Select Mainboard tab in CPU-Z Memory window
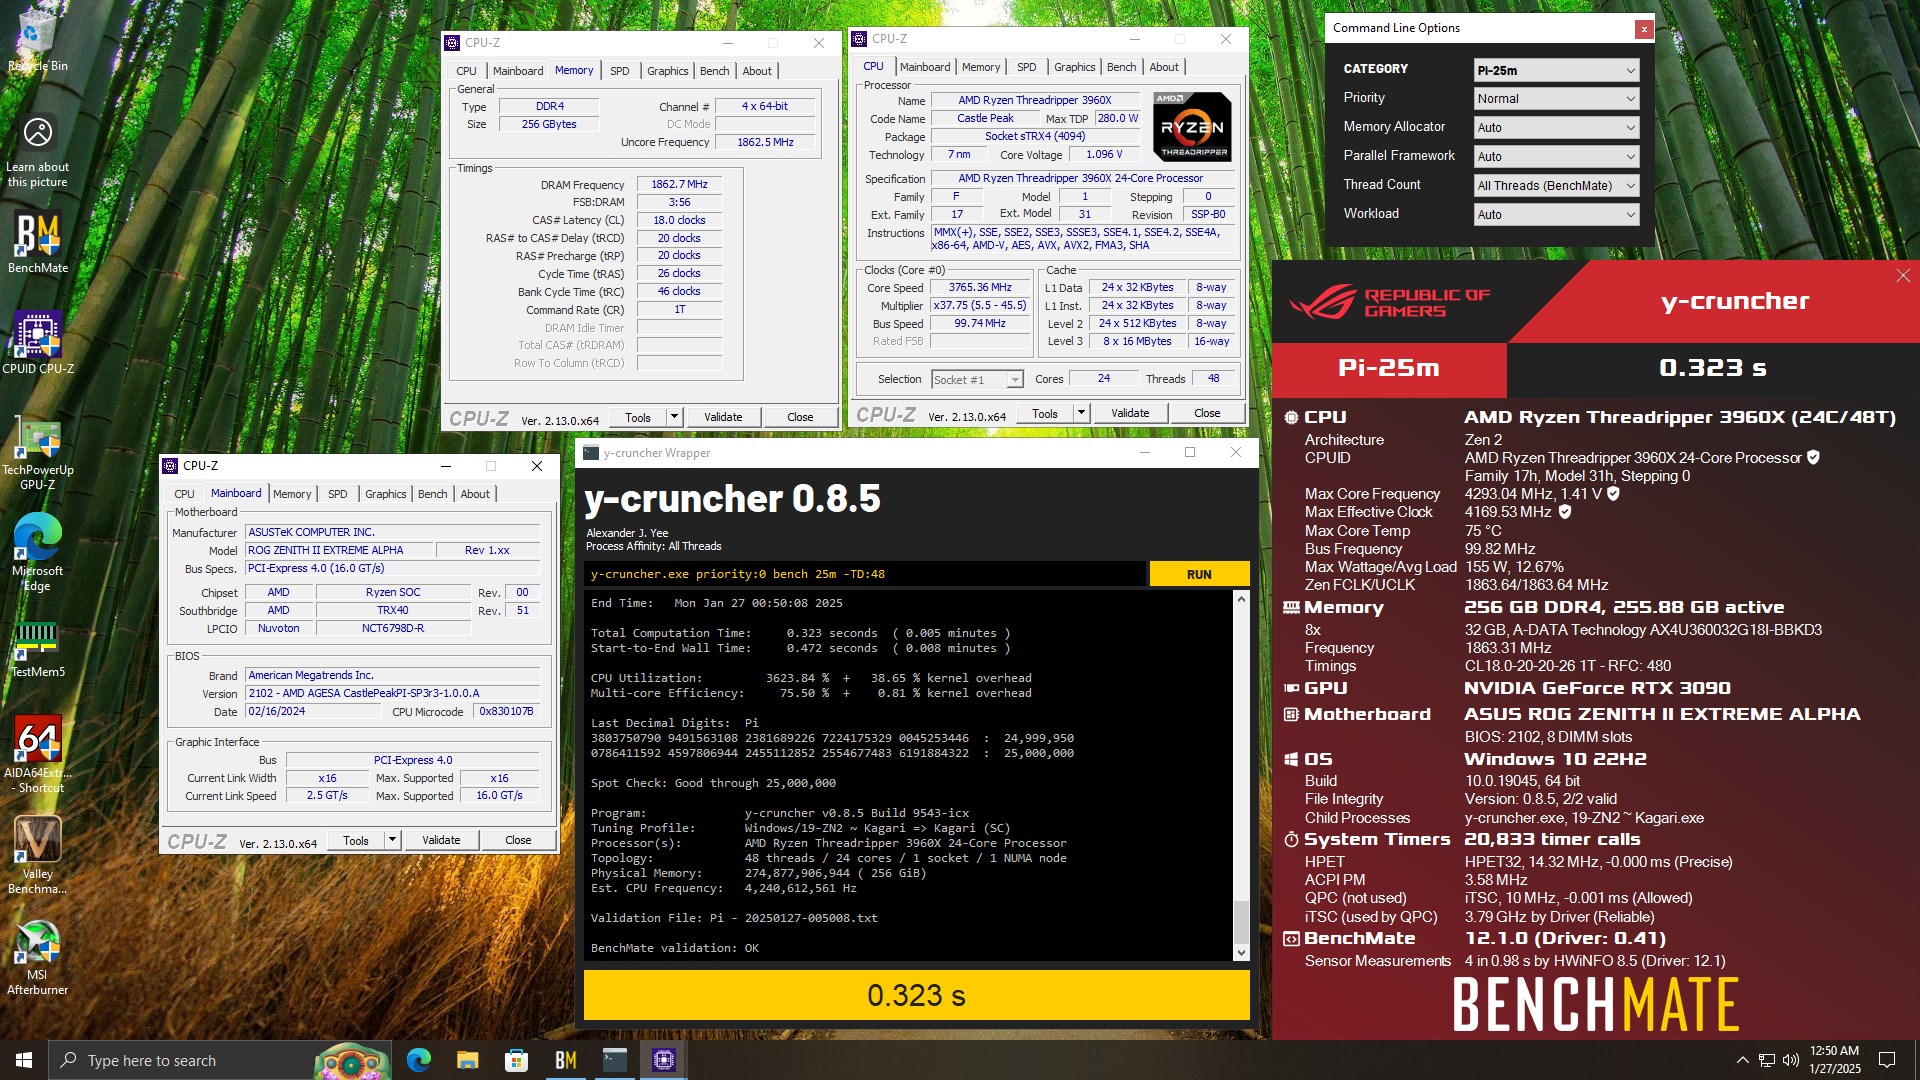This screenshot has width=1920, height=1080. tap(518, 71)
